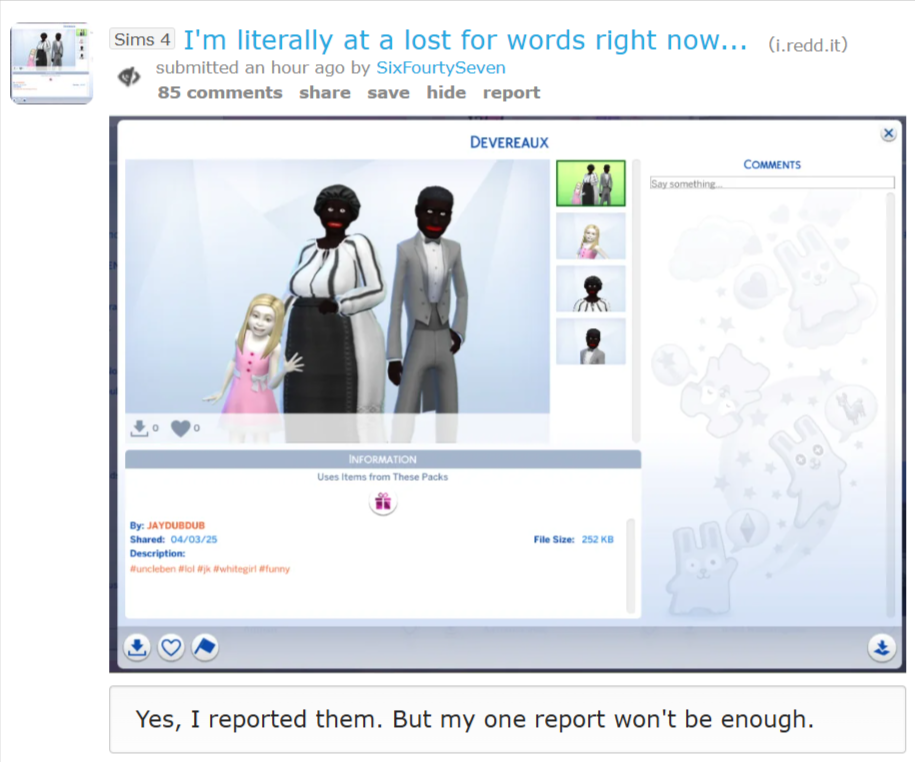This screenshot has width=915, height=762.
Task: Open the i.redd.it domain link
Action: 808,44
